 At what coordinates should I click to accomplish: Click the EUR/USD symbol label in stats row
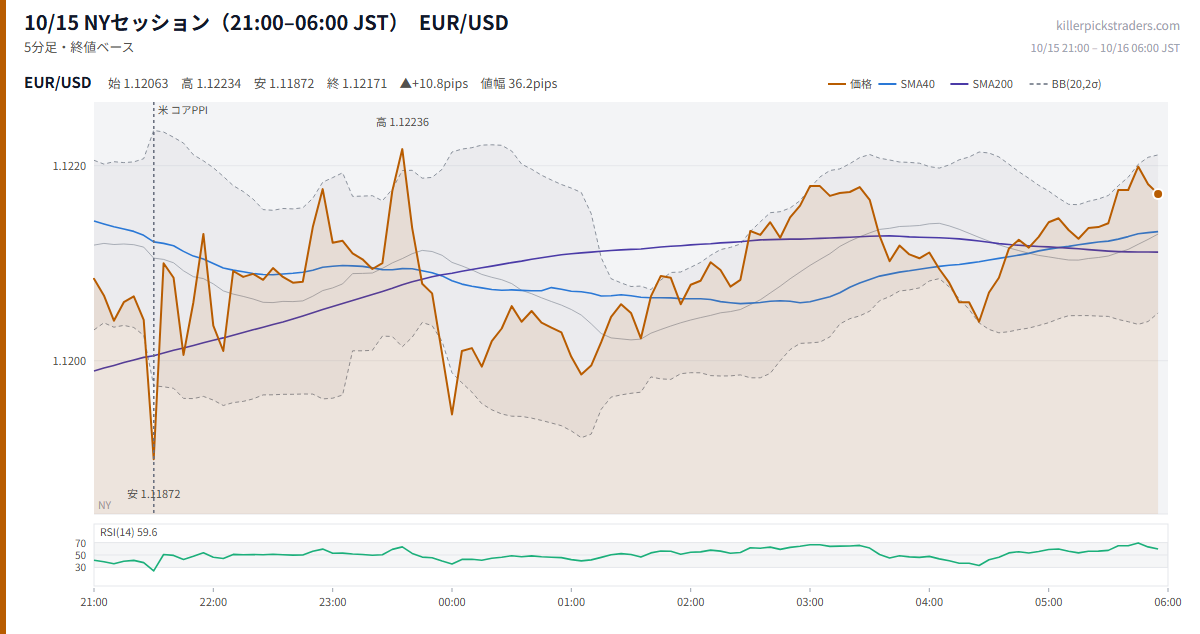click(58, 83)
